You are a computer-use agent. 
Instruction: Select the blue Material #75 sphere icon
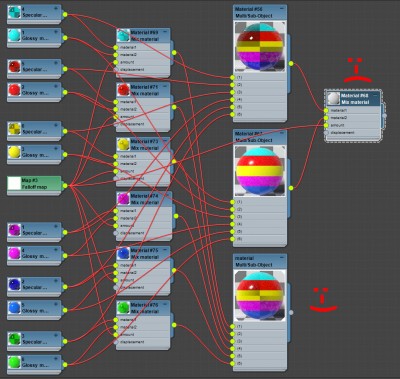tap(123, 253)
